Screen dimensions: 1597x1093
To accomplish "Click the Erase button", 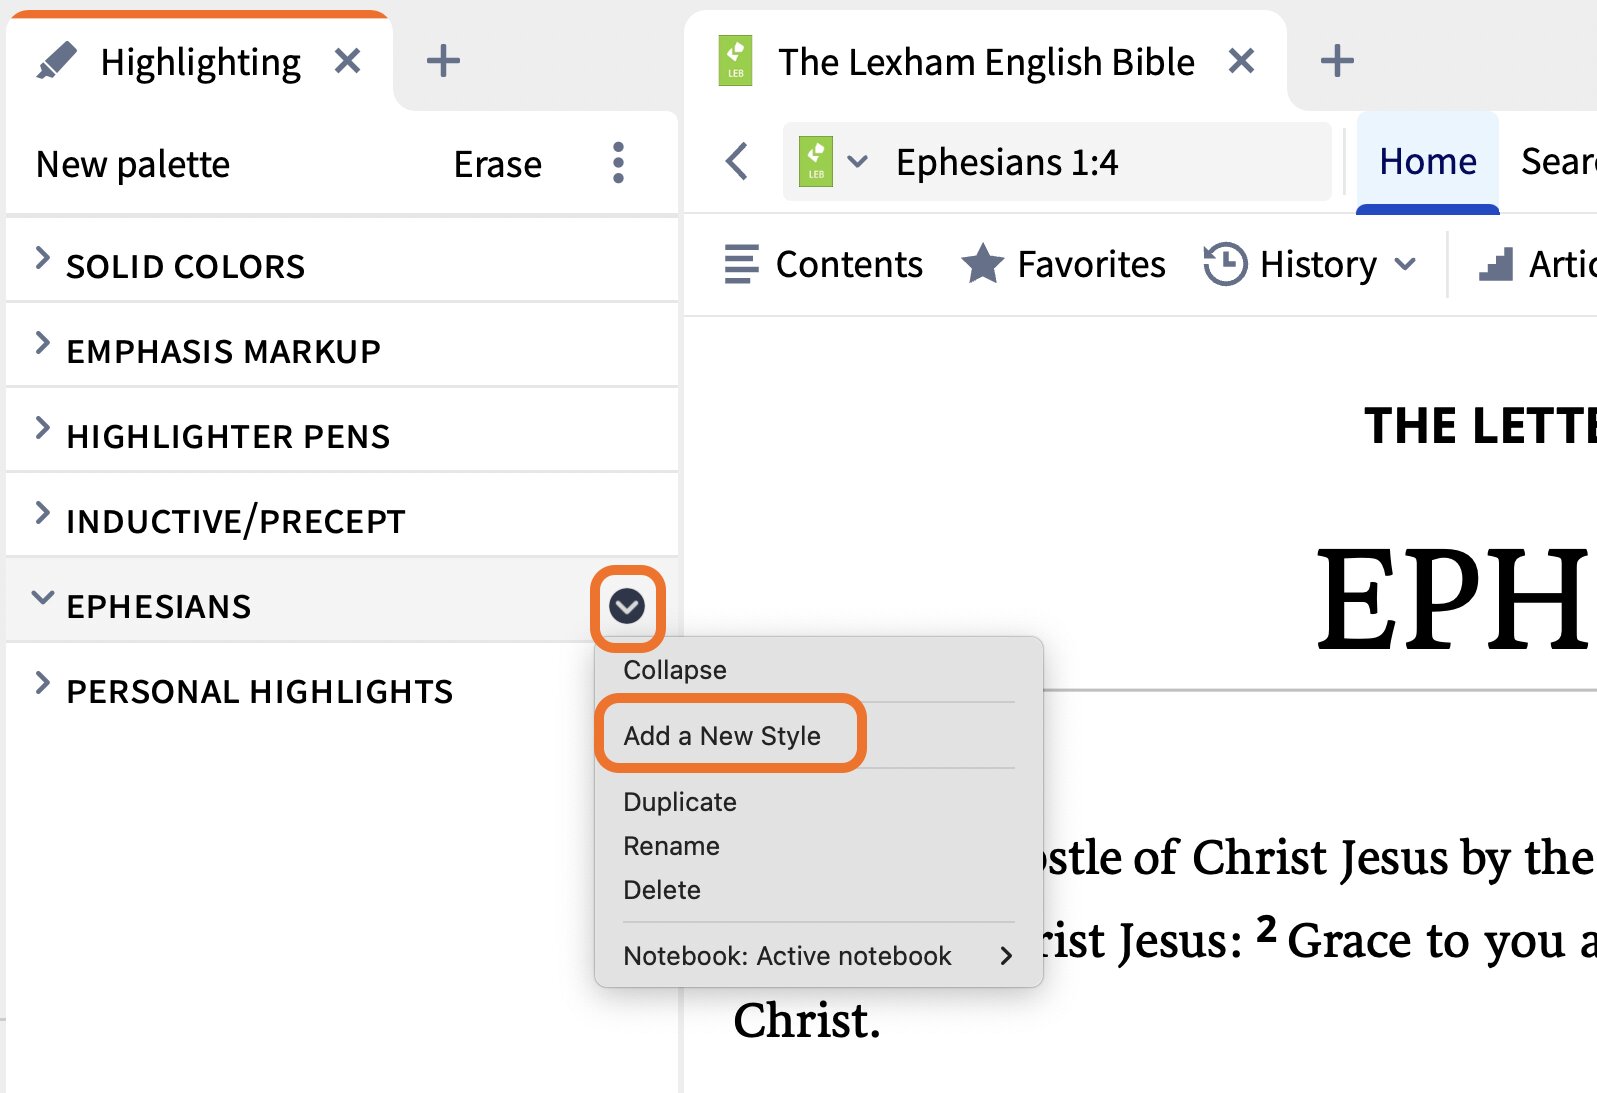I will [498, 164].
